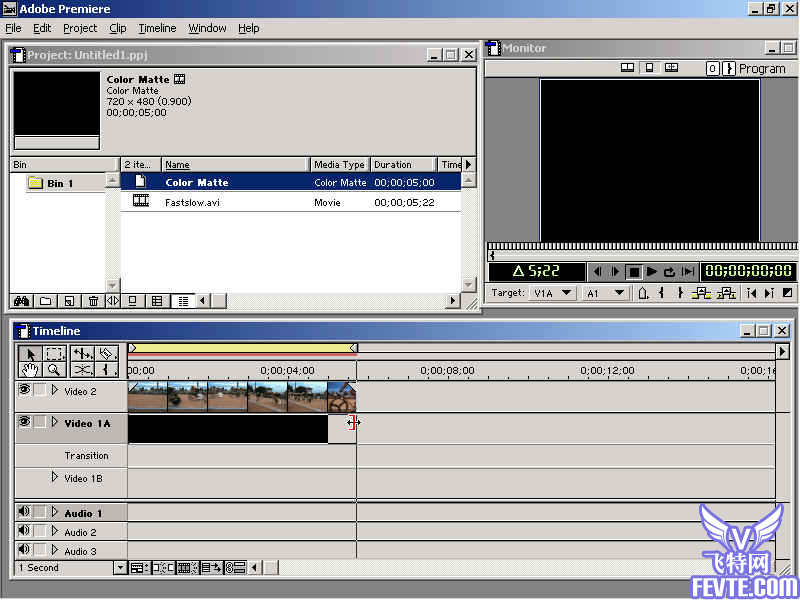Screen dimensions: 800x600
Task: Add a marker in Monitor
Action: [643, 293]
